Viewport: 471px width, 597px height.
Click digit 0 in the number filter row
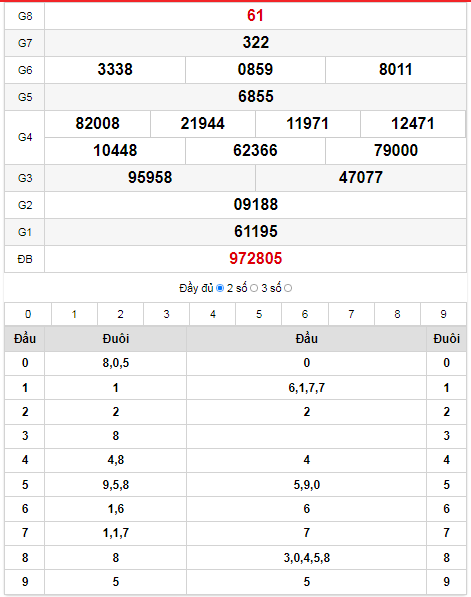tap(28, 314)
